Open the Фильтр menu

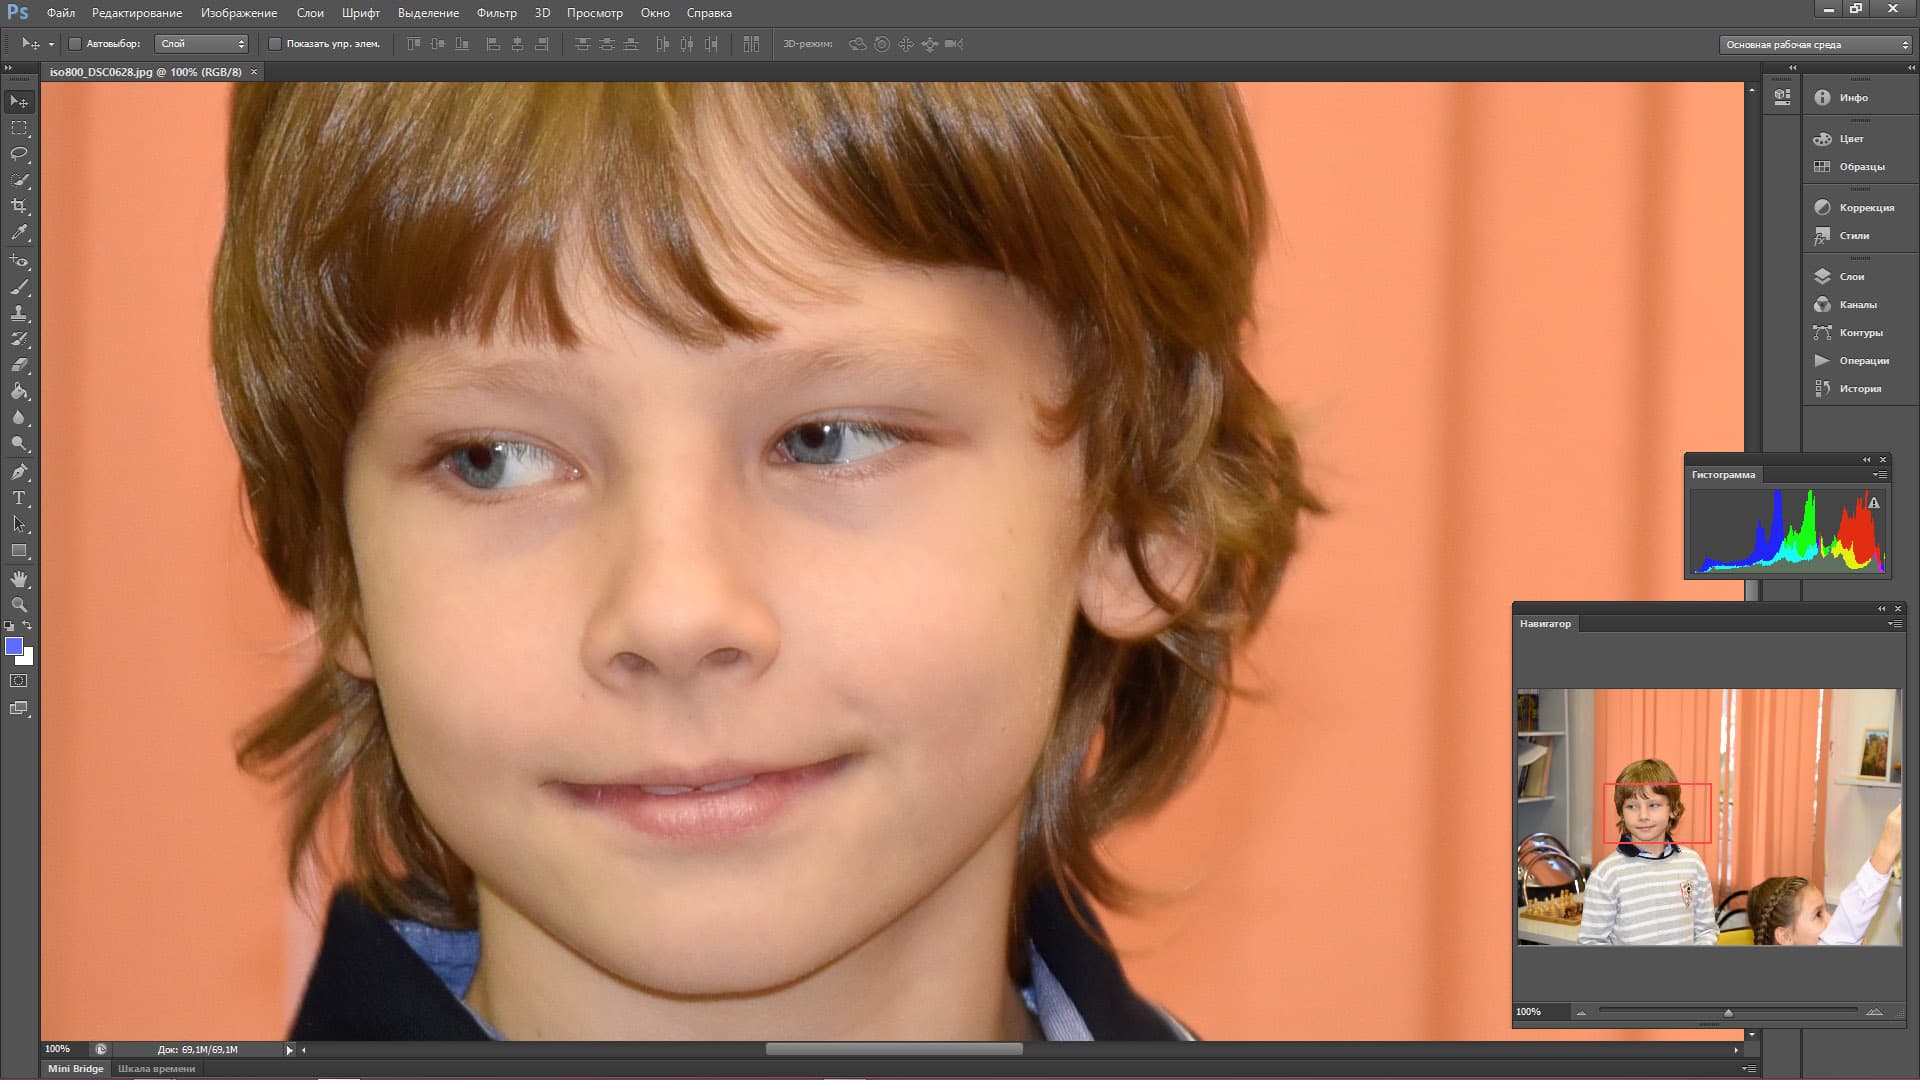pyautogui.click(x=496, y=13)
